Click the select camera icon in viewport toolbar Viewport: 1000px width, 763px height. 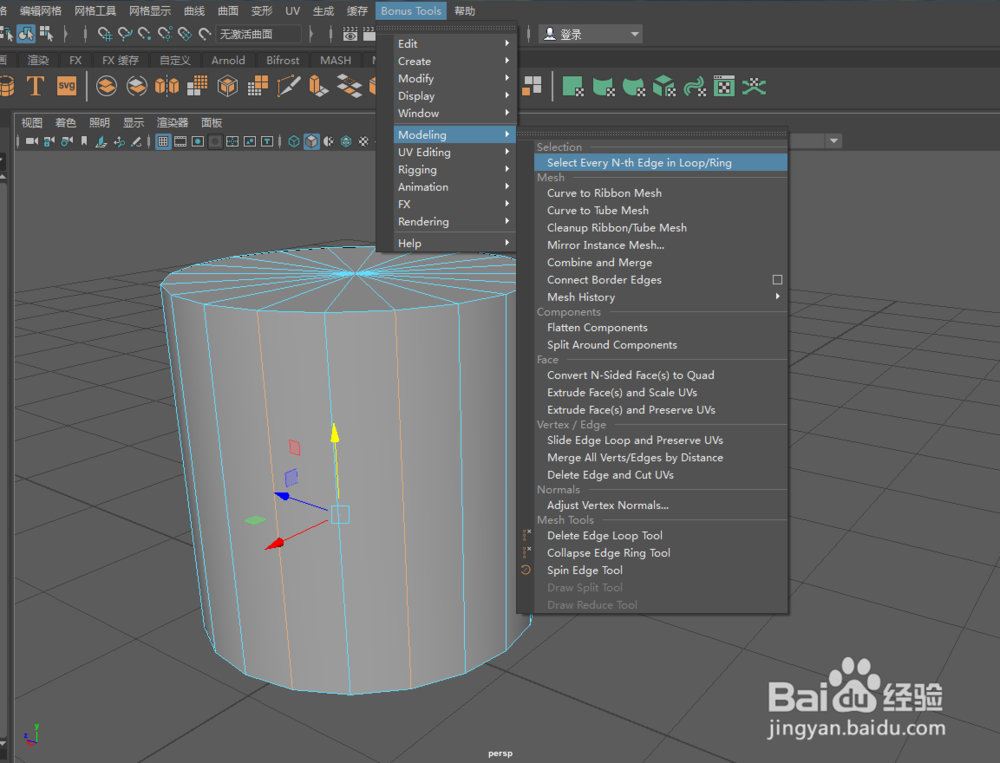(x=31, y=141)
